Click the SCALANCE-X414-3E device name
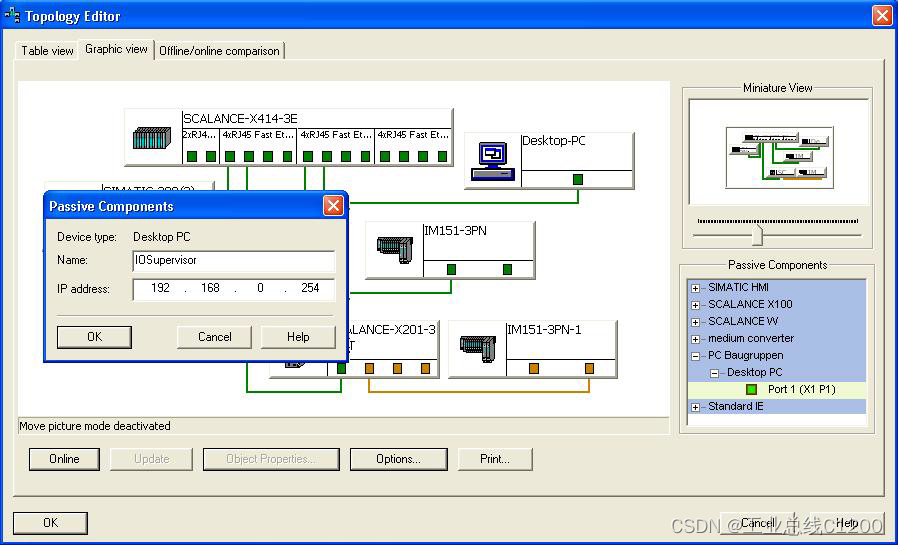This screenshot has height=545, width=898. click(241, 119)
